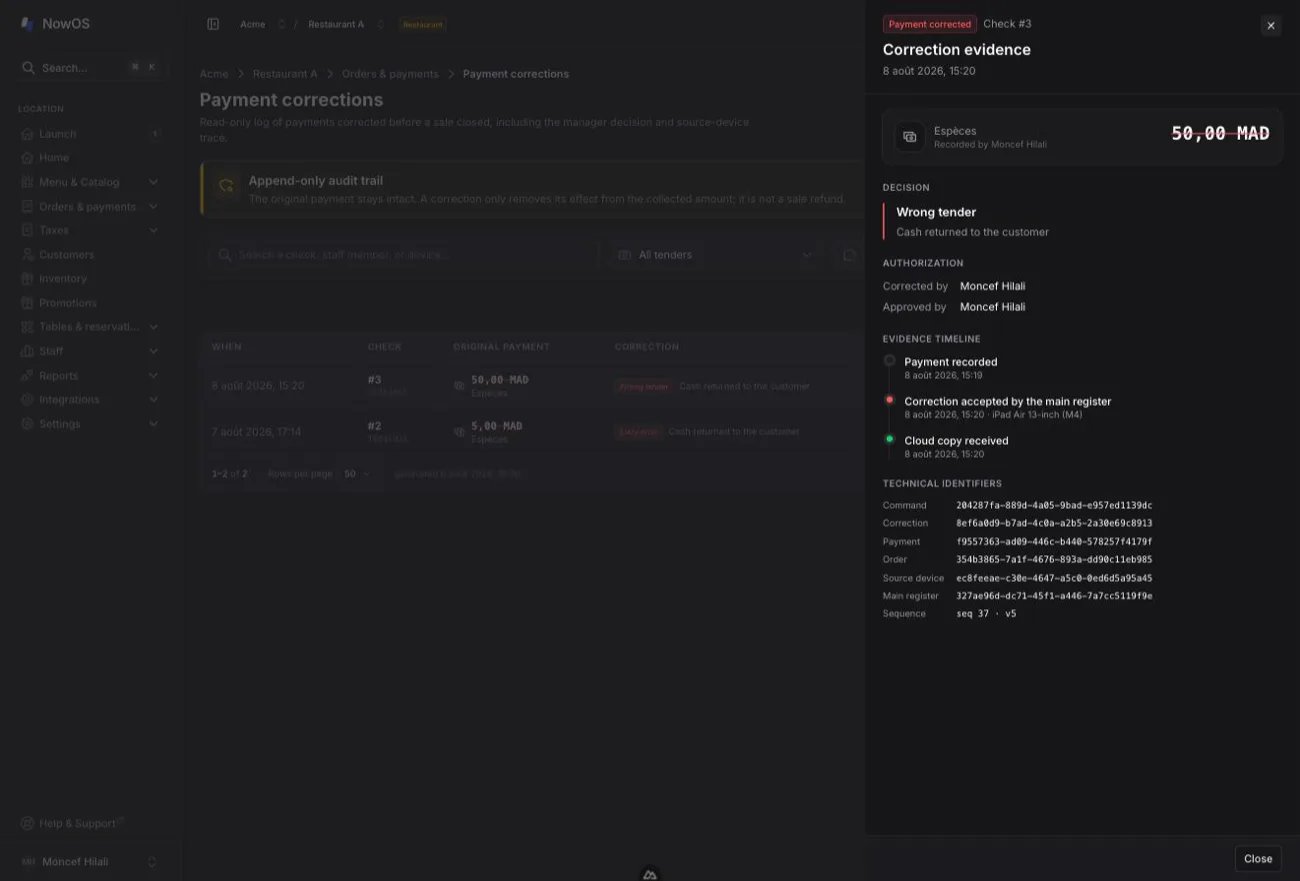Toggle the sidebar collapse icon in header
Screen dimensions: 1300x881
[x=213, y=24]
